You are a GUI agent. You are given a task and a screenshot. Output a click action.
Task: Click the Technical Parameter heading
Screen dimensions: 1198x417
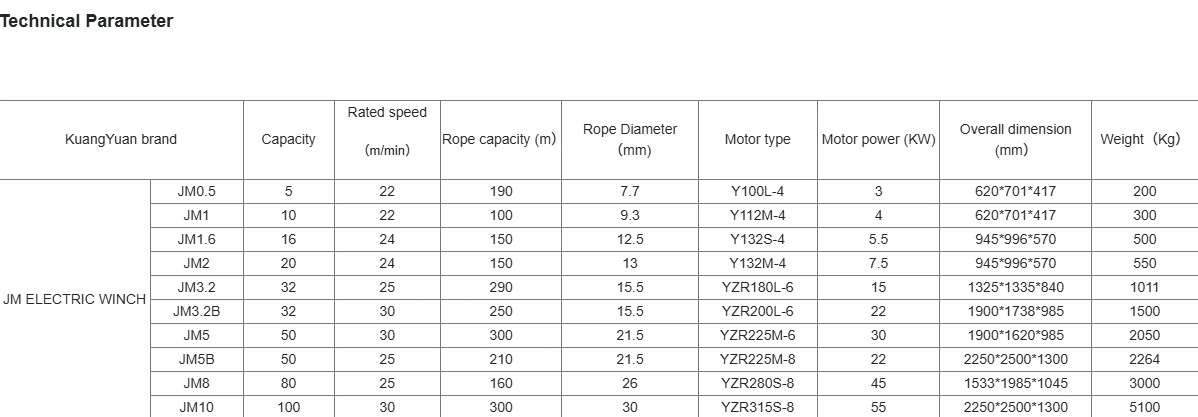pos(87,21)
